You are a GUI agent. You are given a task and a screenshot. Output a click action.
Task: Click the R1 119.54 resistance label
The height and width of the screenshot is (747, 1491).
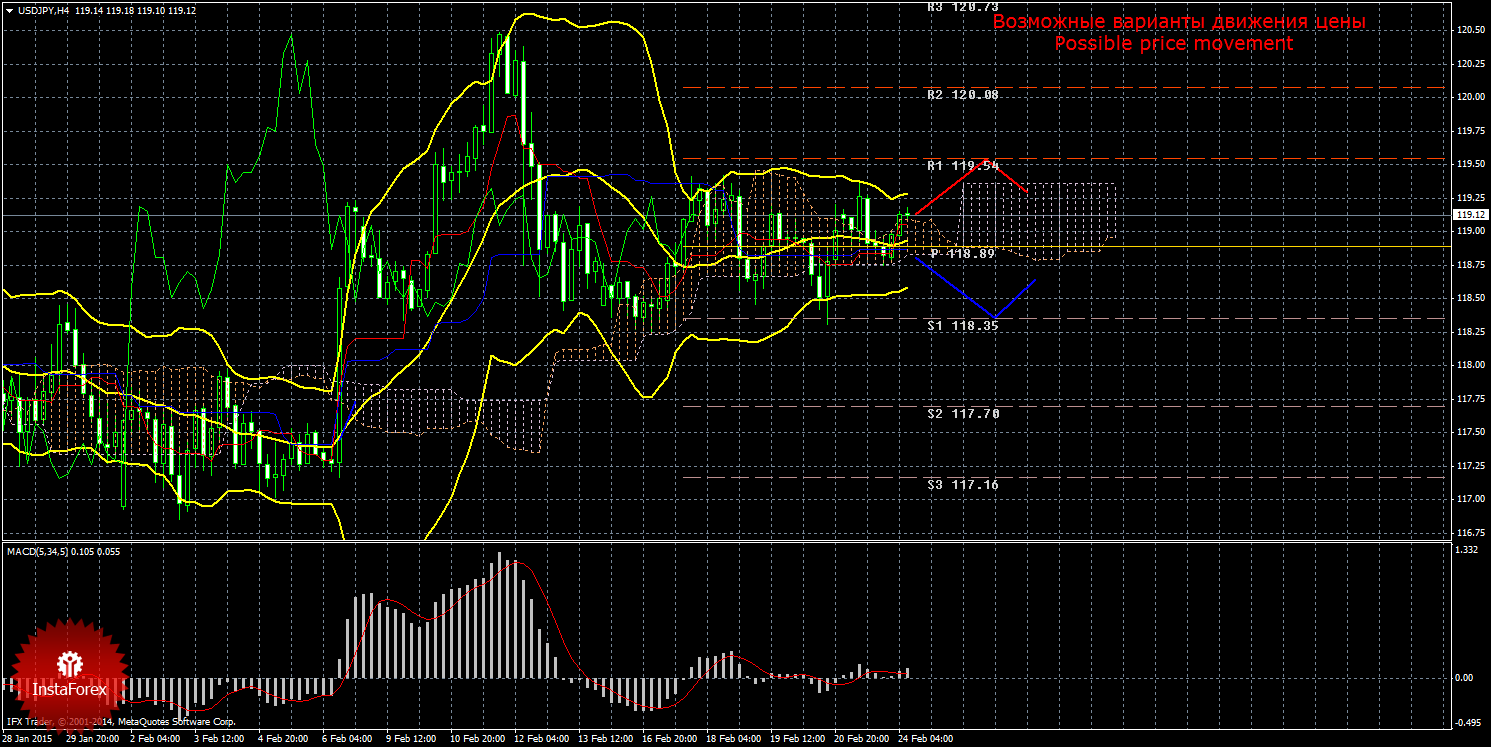pyautogui.click(x=962, y=166)
